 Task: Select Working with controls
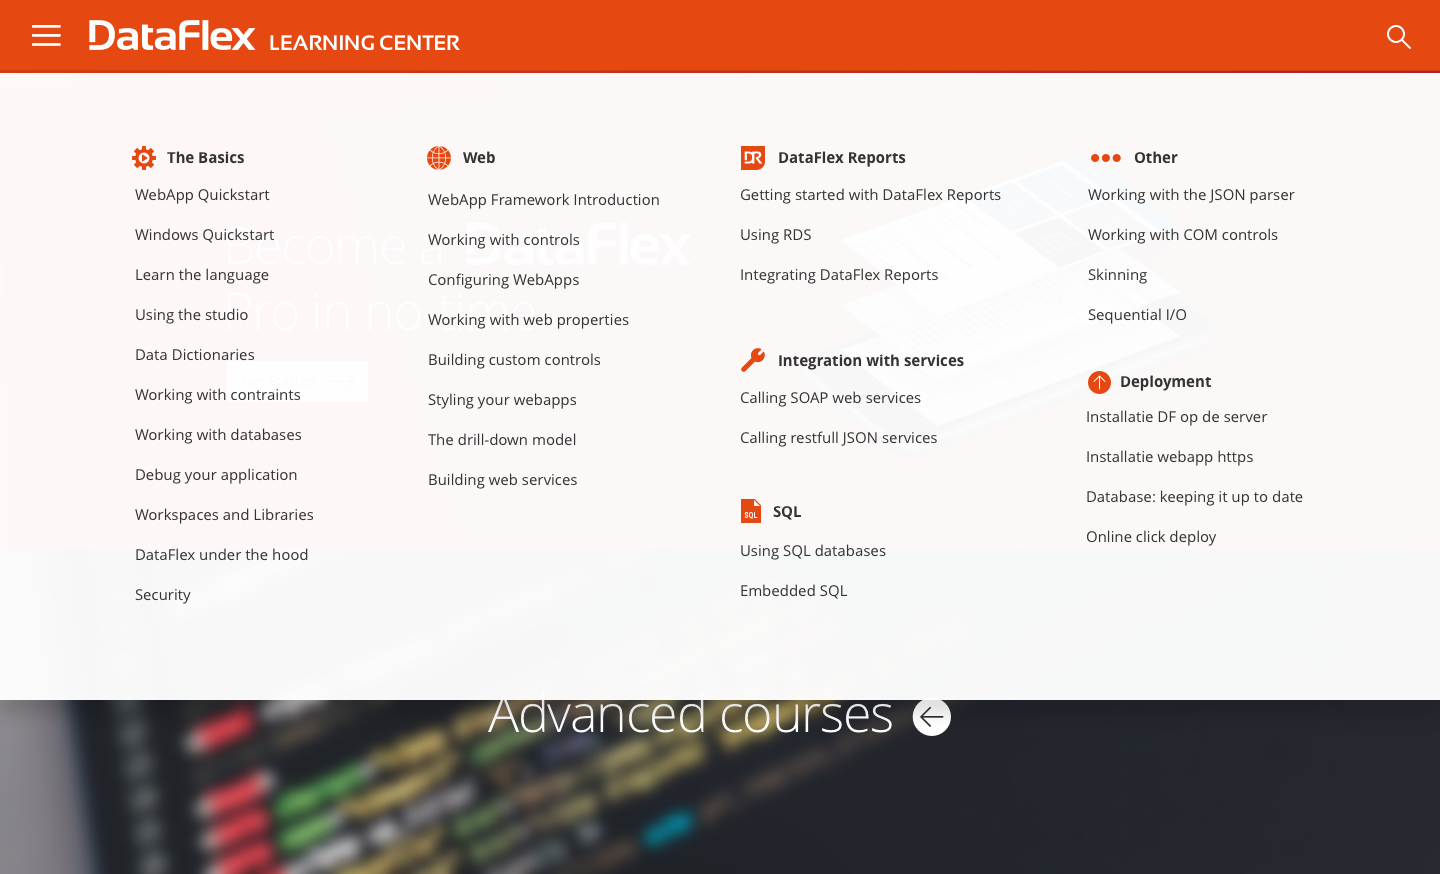(504, 240)
